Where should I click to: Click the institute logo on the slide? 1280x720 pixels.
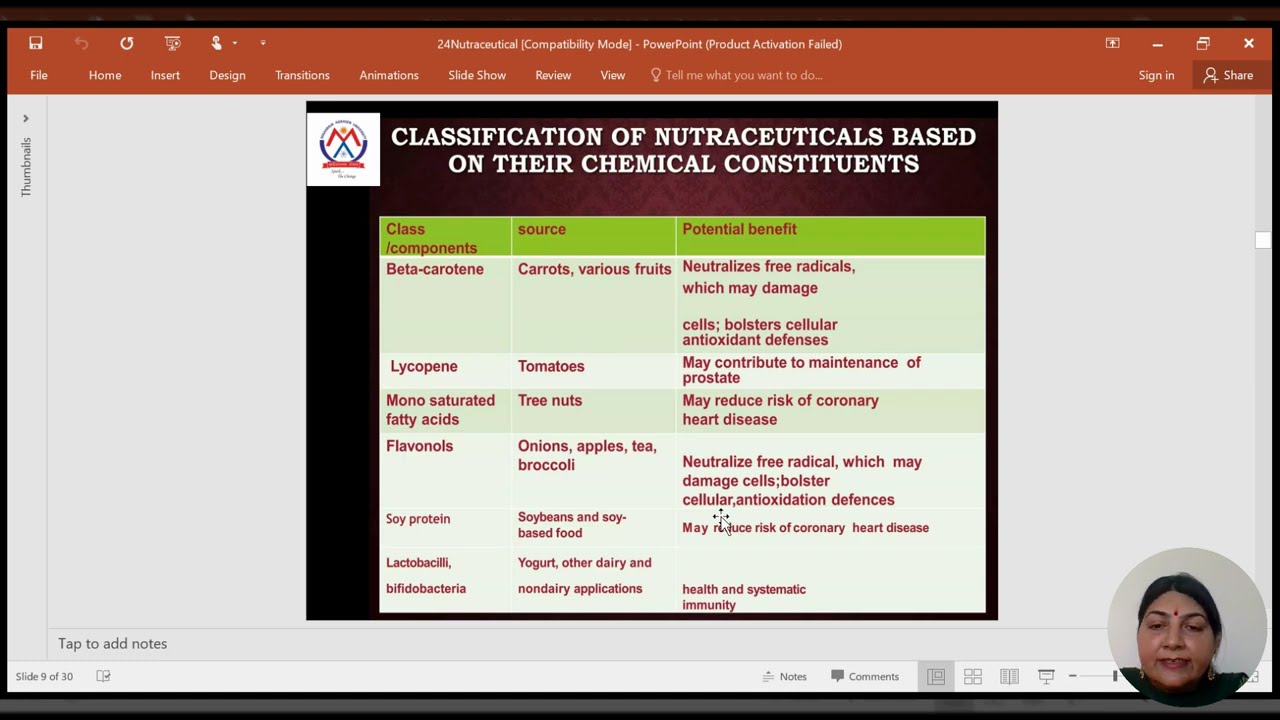(343, 149)
